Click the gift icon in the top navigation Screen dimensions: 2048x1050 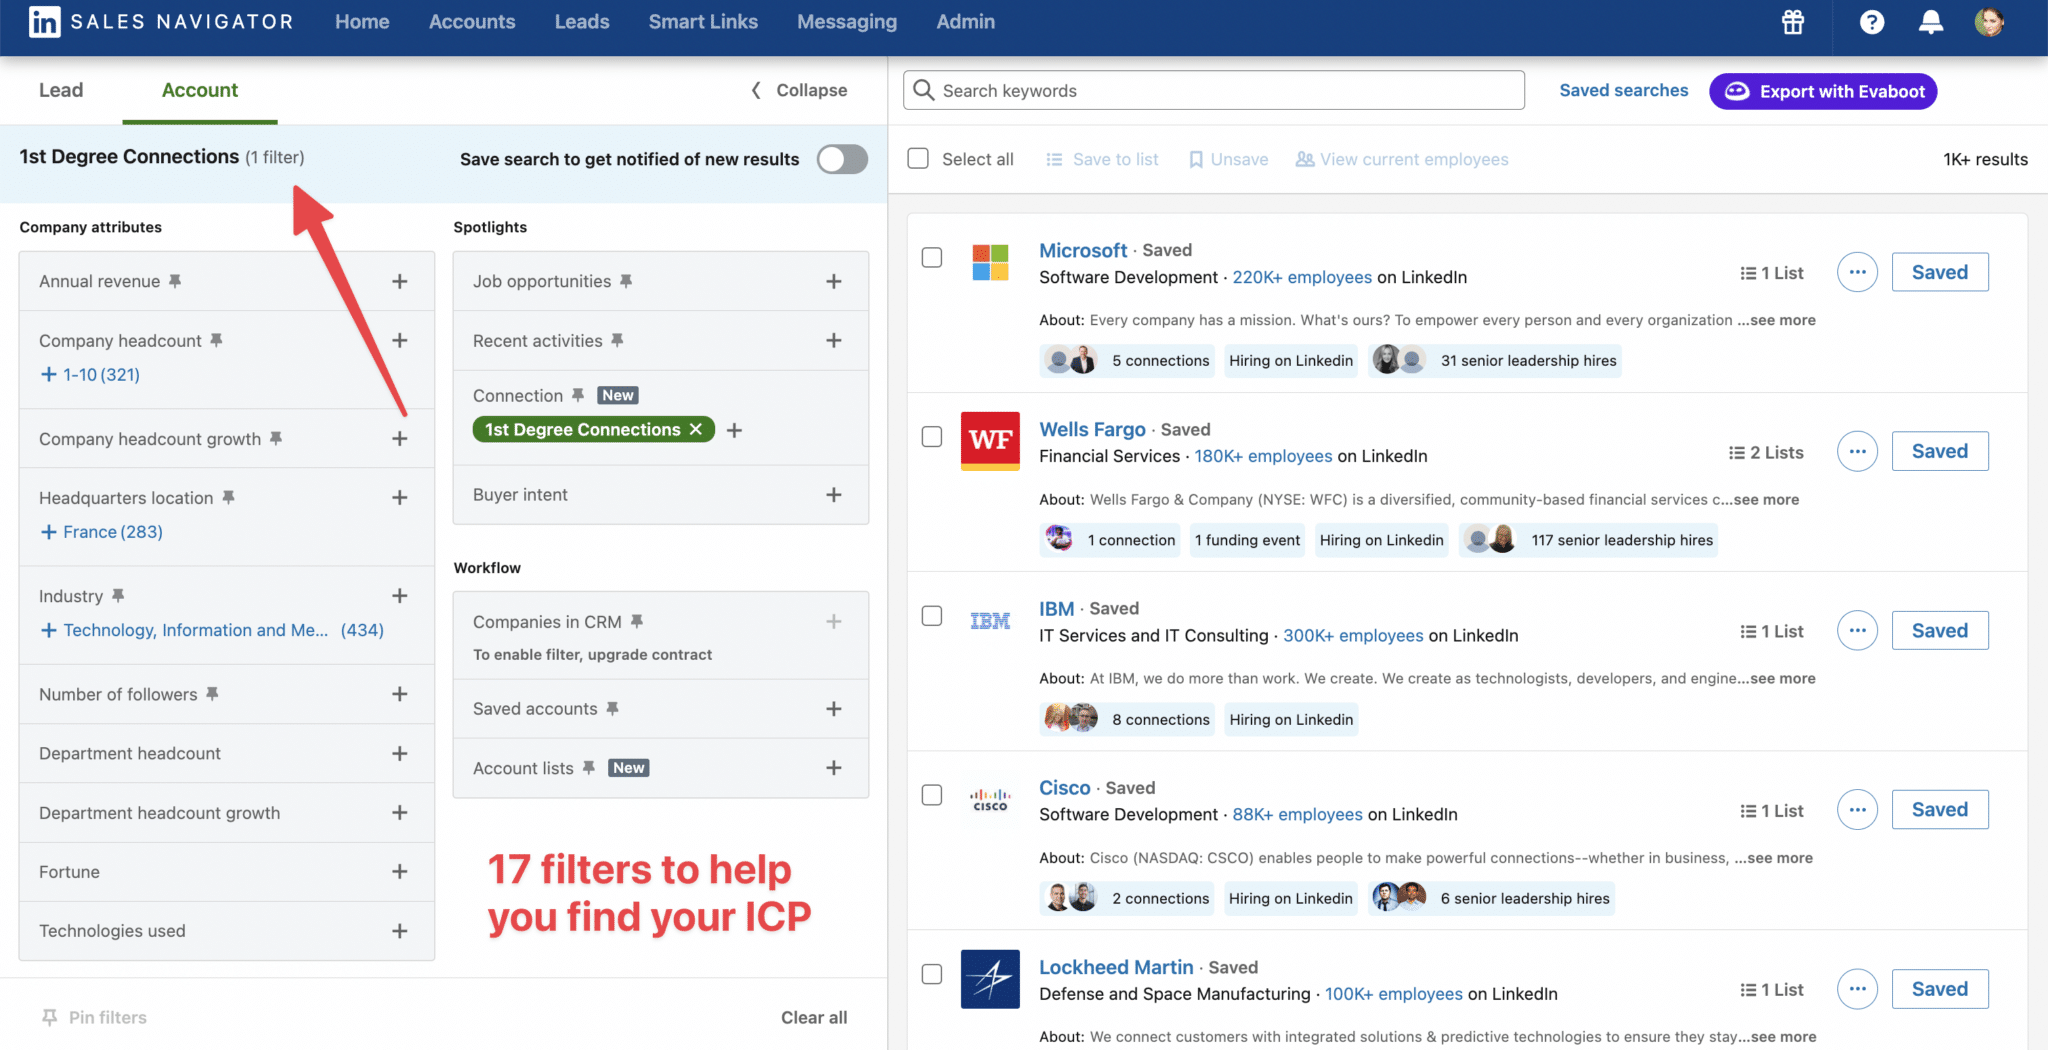pos(1791,22)
